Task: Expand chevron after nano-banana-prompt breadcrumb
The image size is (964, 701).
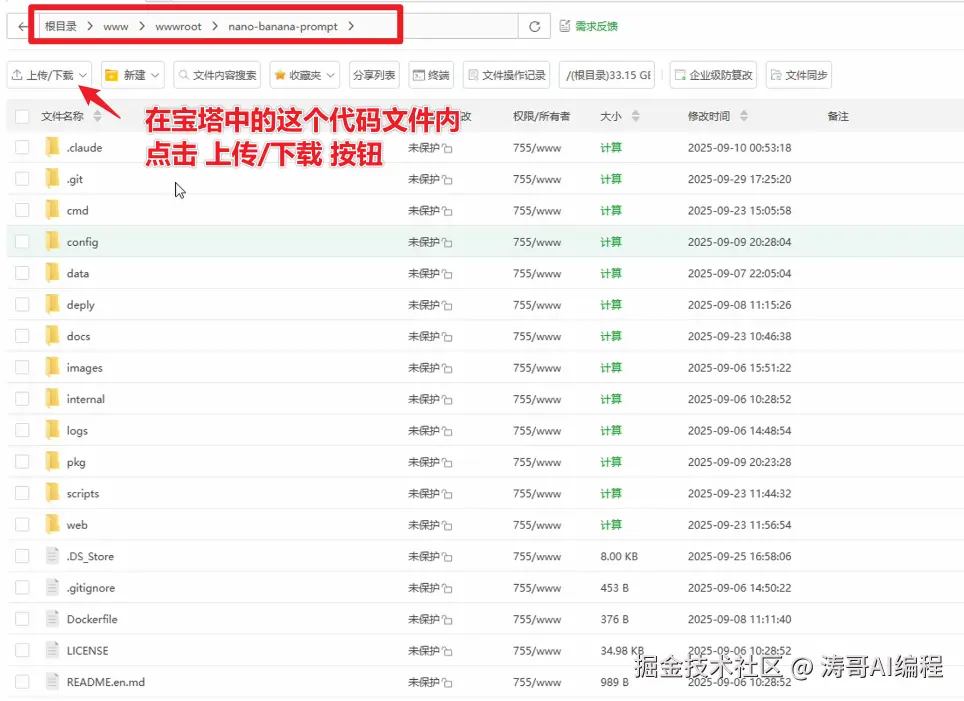Action: pos(351,26)
